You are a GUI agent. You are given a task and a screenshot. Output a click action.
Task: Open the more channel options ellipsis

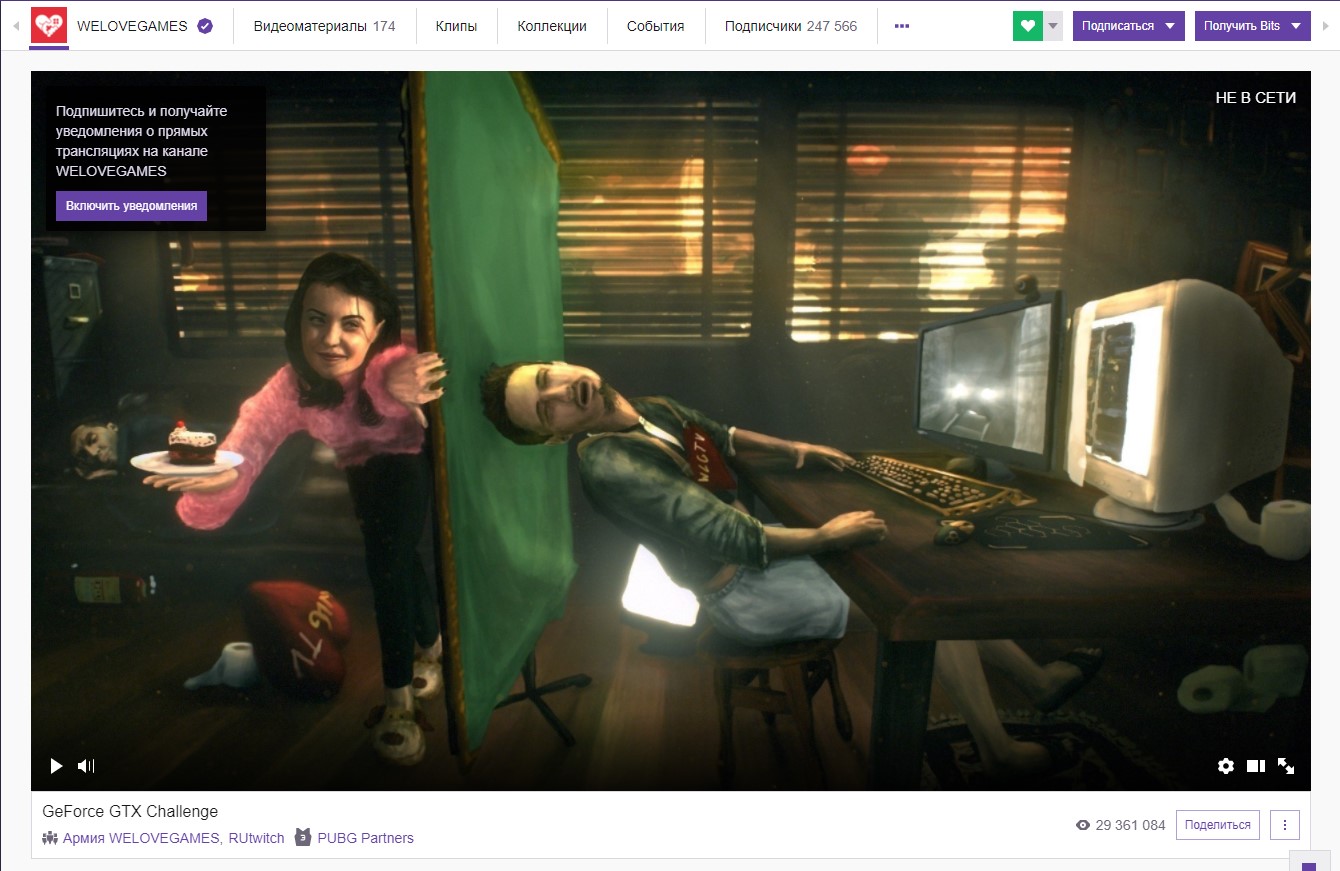click(902, 26)
